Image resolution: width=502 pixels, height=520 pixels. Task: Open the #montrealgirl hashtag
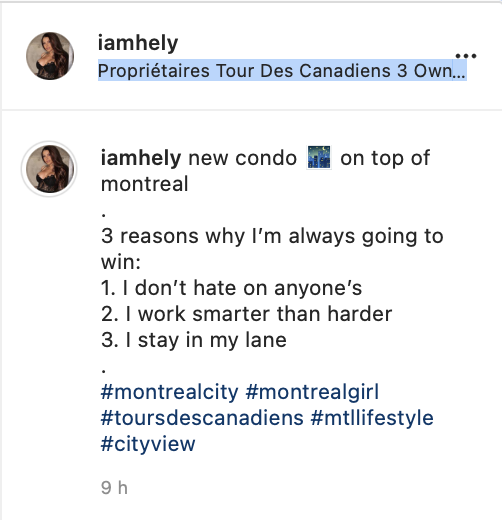coord(312,392)
